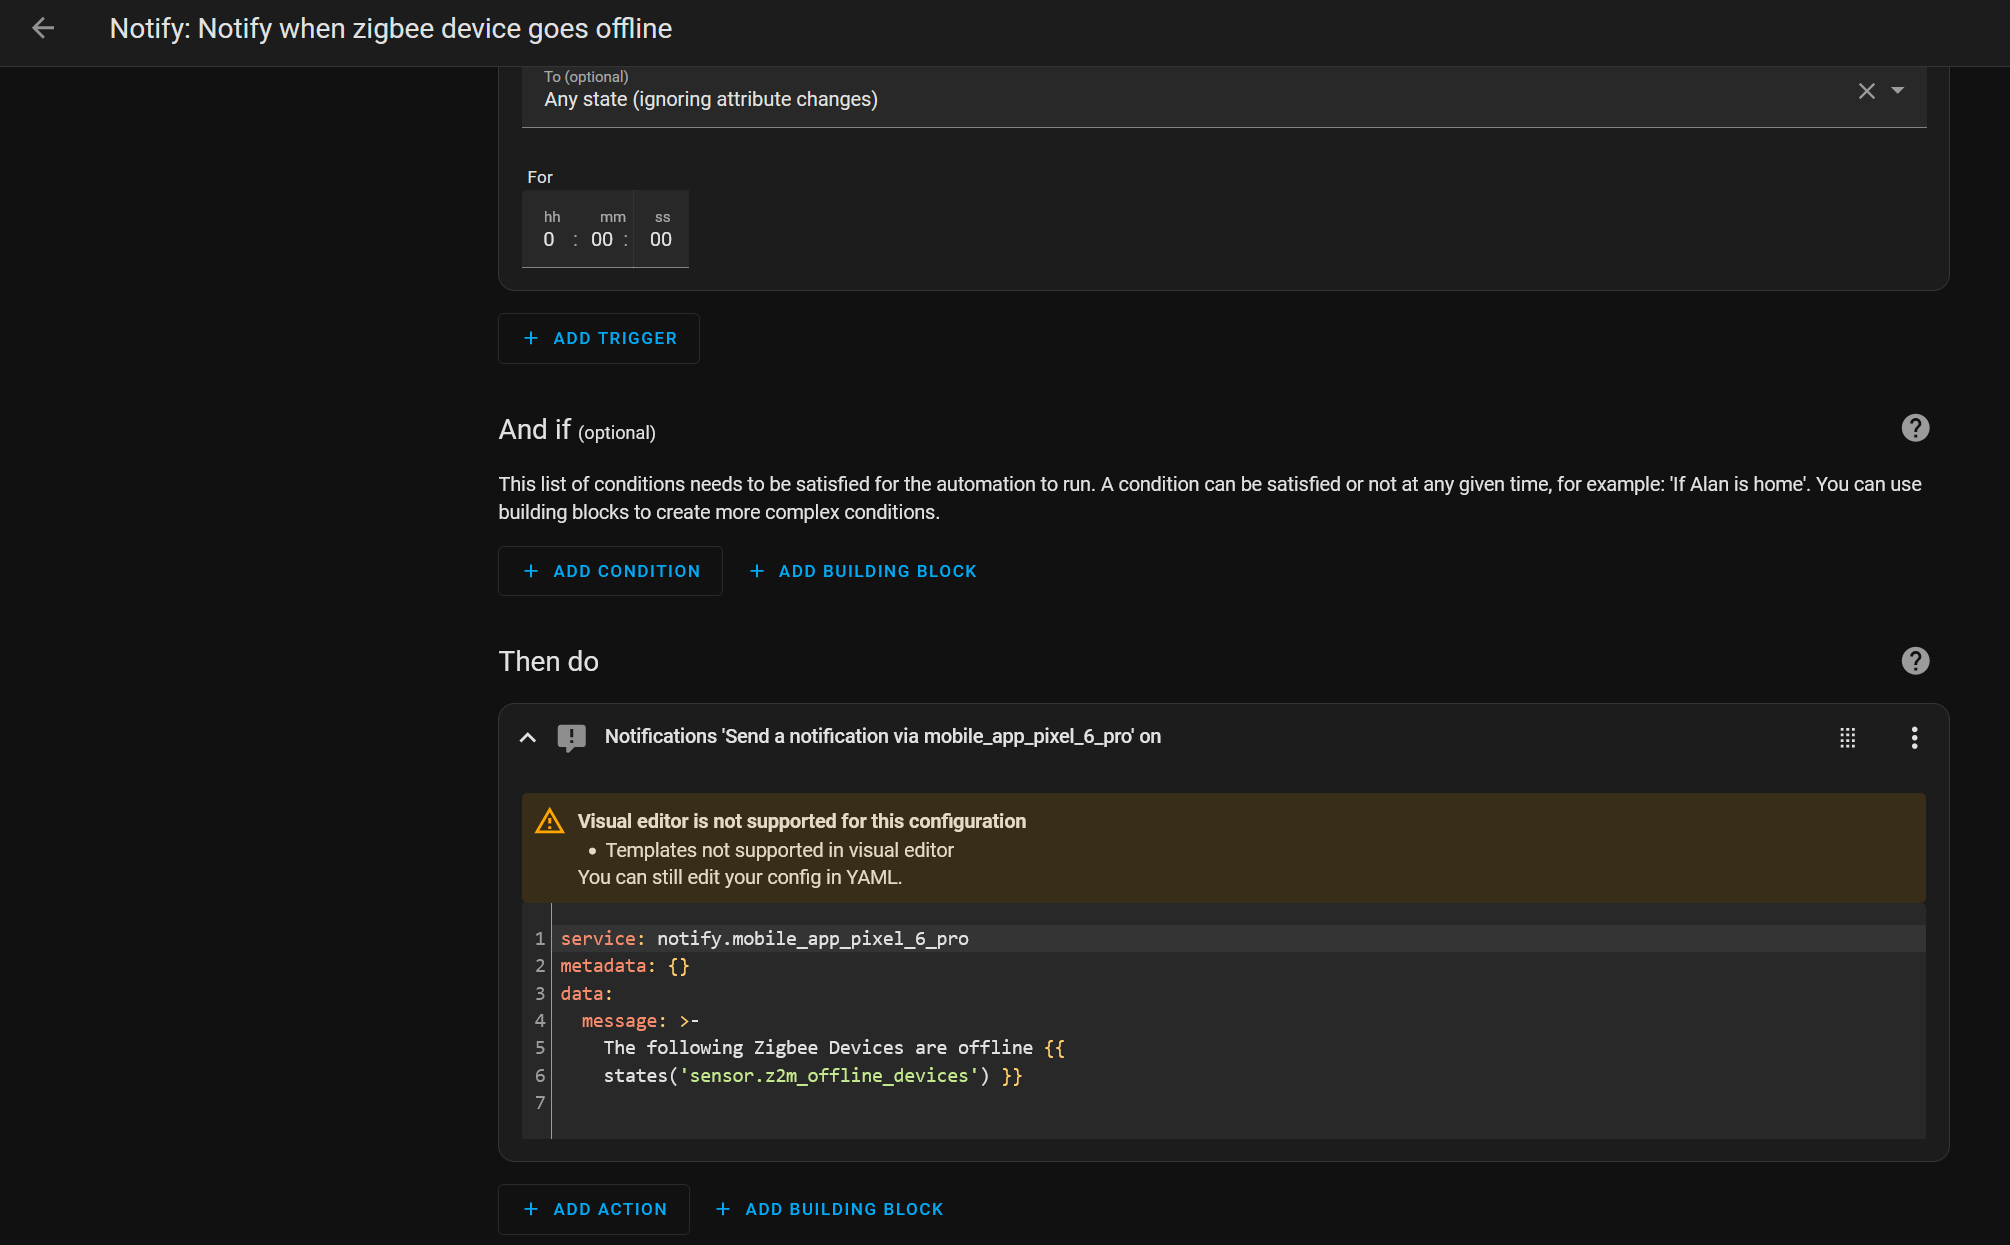Collapse the Notifications action card

[528, 738]
